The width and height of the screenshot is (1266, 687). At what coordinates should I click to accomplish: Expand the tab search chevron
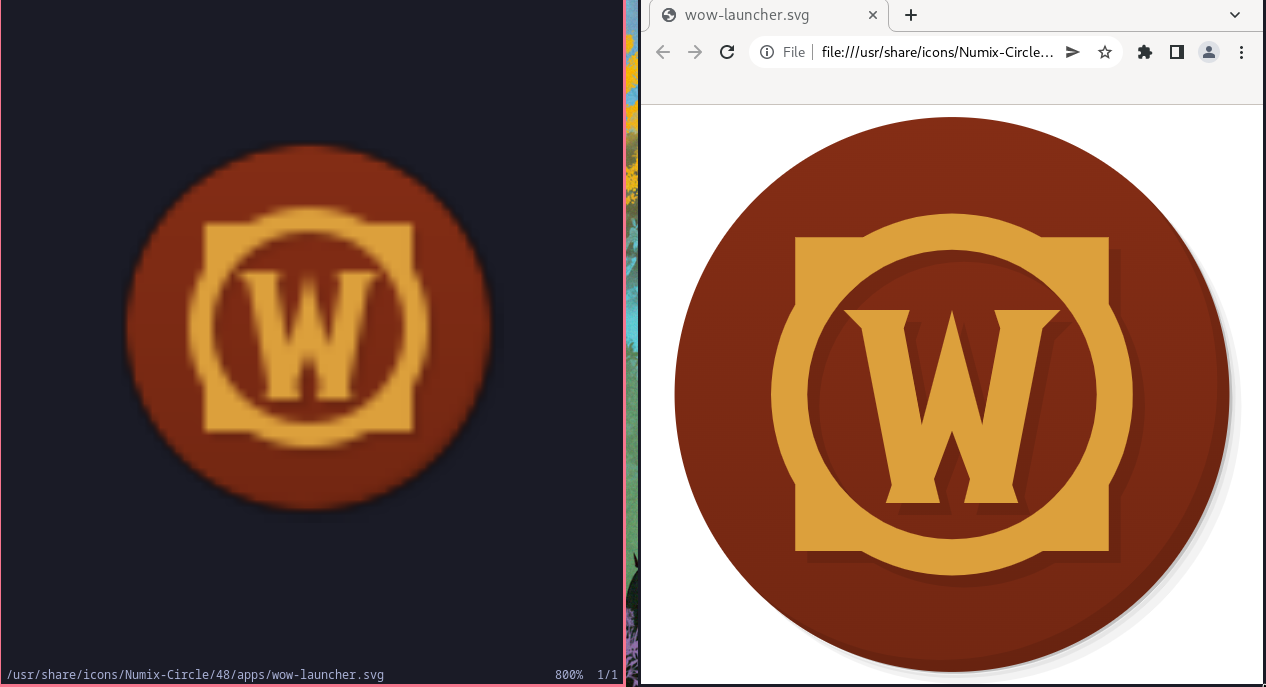(x=1235, y=15)
